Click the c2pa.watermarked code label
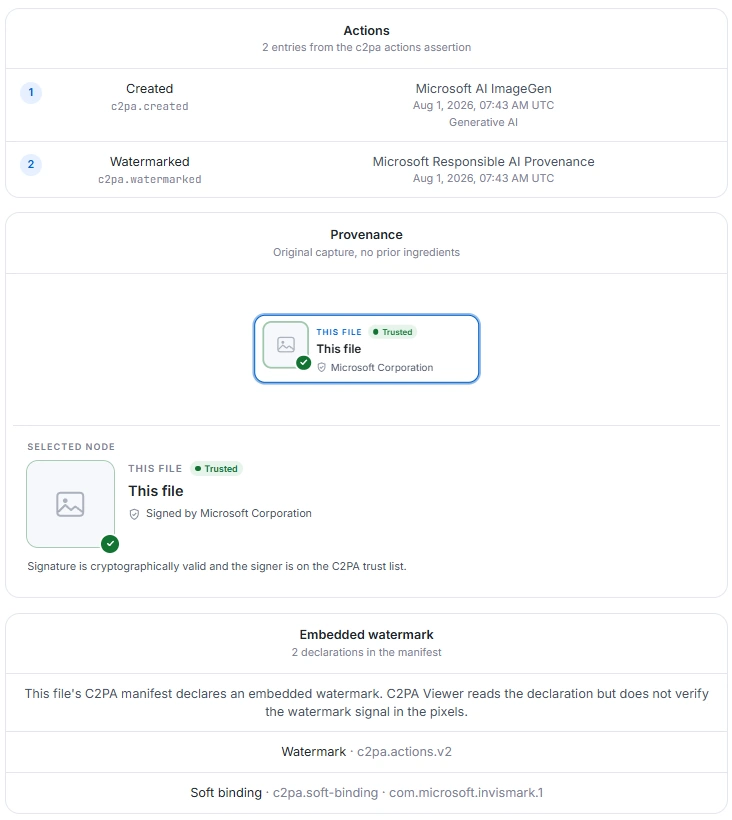Image resolution: width=732 pixels, height=820 pixels. [x=150, y=179]
